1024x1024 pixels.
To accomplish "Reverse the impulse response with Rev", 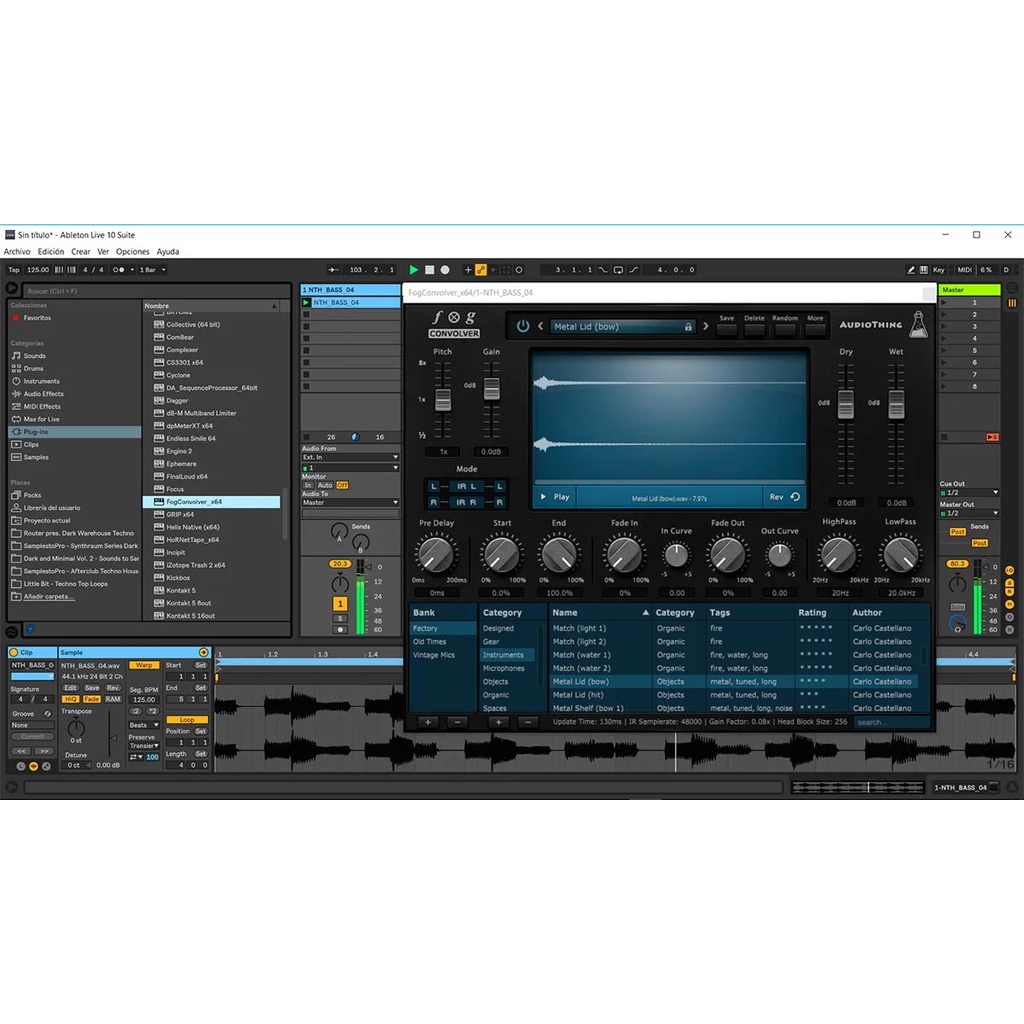I will tap(784, 497).
